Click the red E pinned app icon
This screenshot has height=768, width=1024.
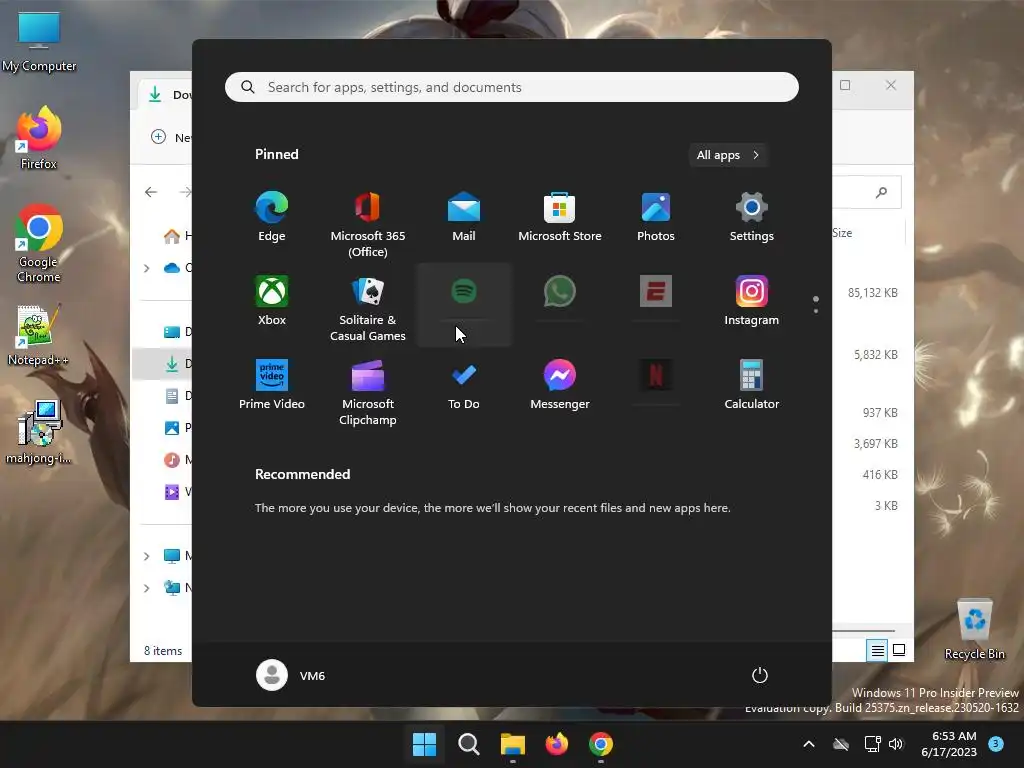[x=656, y=291]
